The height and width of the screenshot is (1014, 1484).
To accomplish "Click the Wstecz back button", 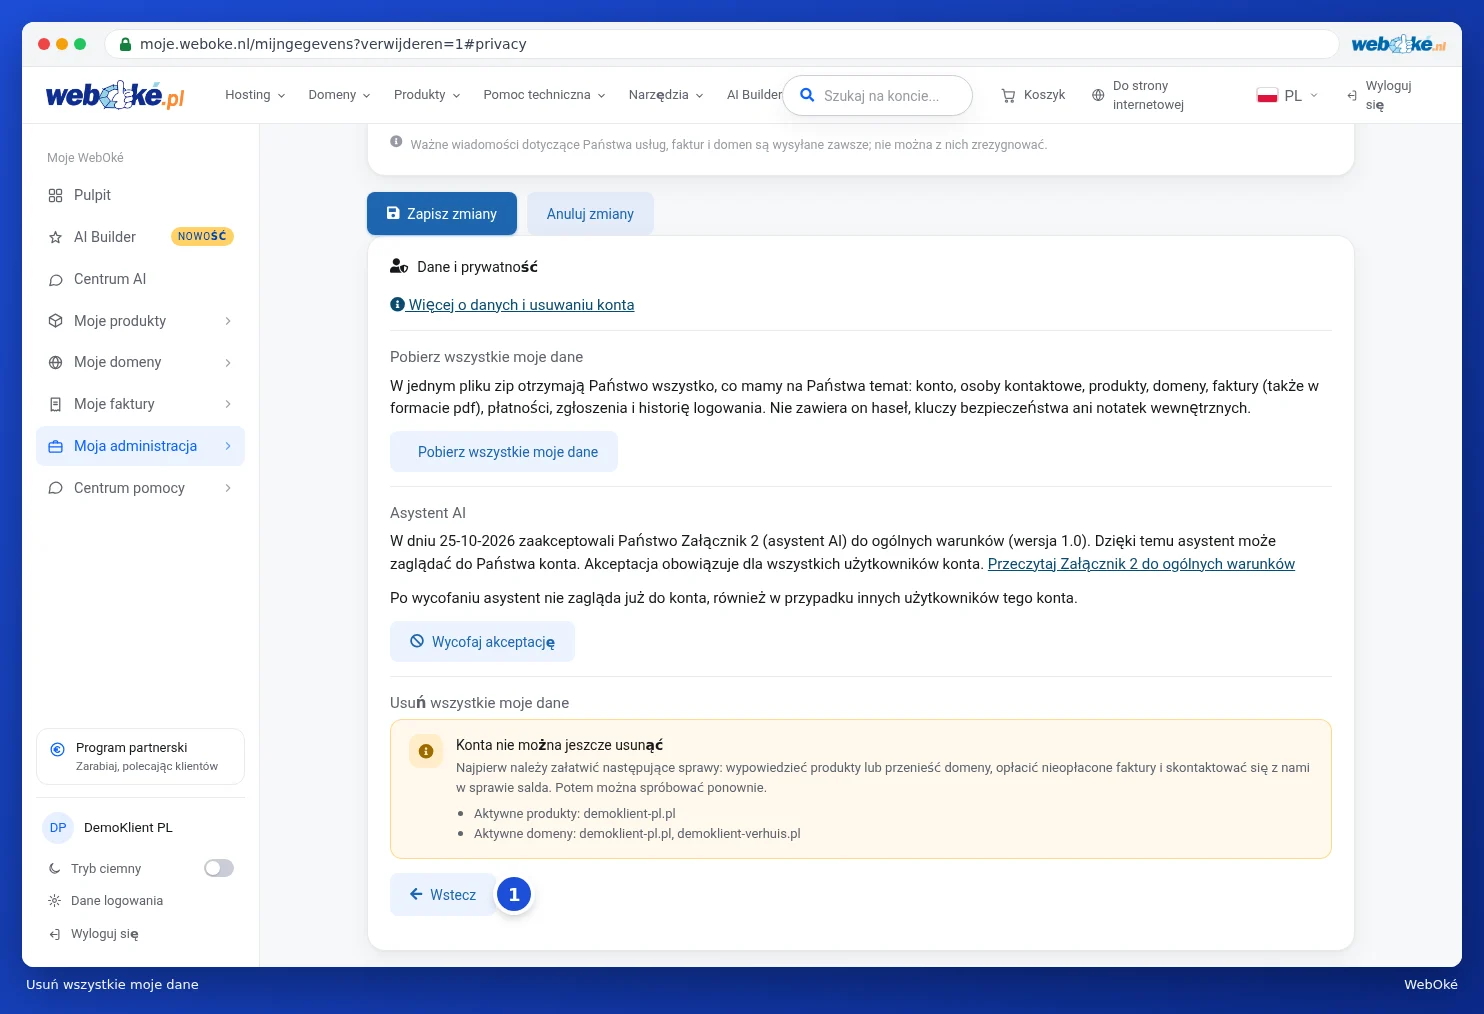I will pyautogui.click(x=443, y=895).
